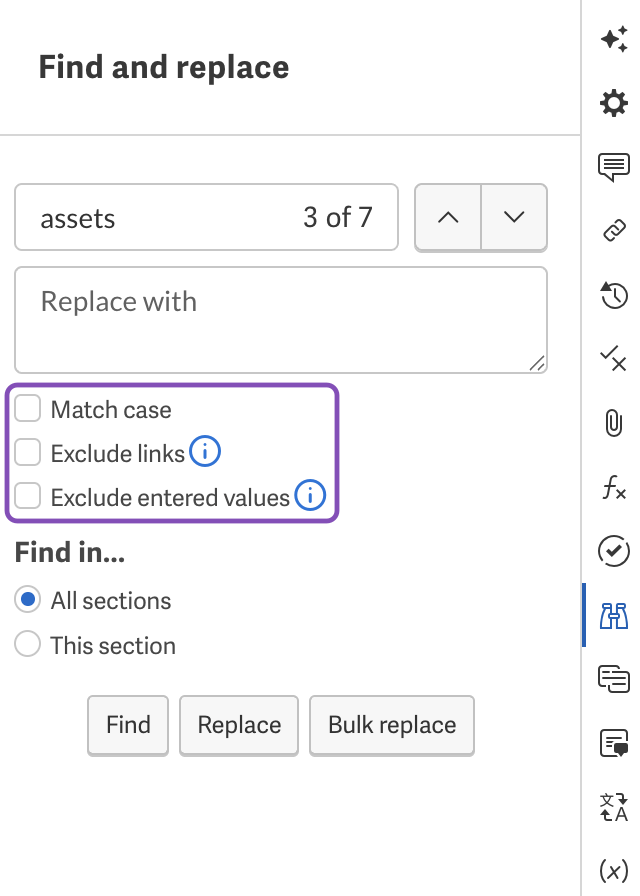The width and height of the screenshot is (640, 896).
Task: Open the check and cross validation icon
Action: [614, 359]
